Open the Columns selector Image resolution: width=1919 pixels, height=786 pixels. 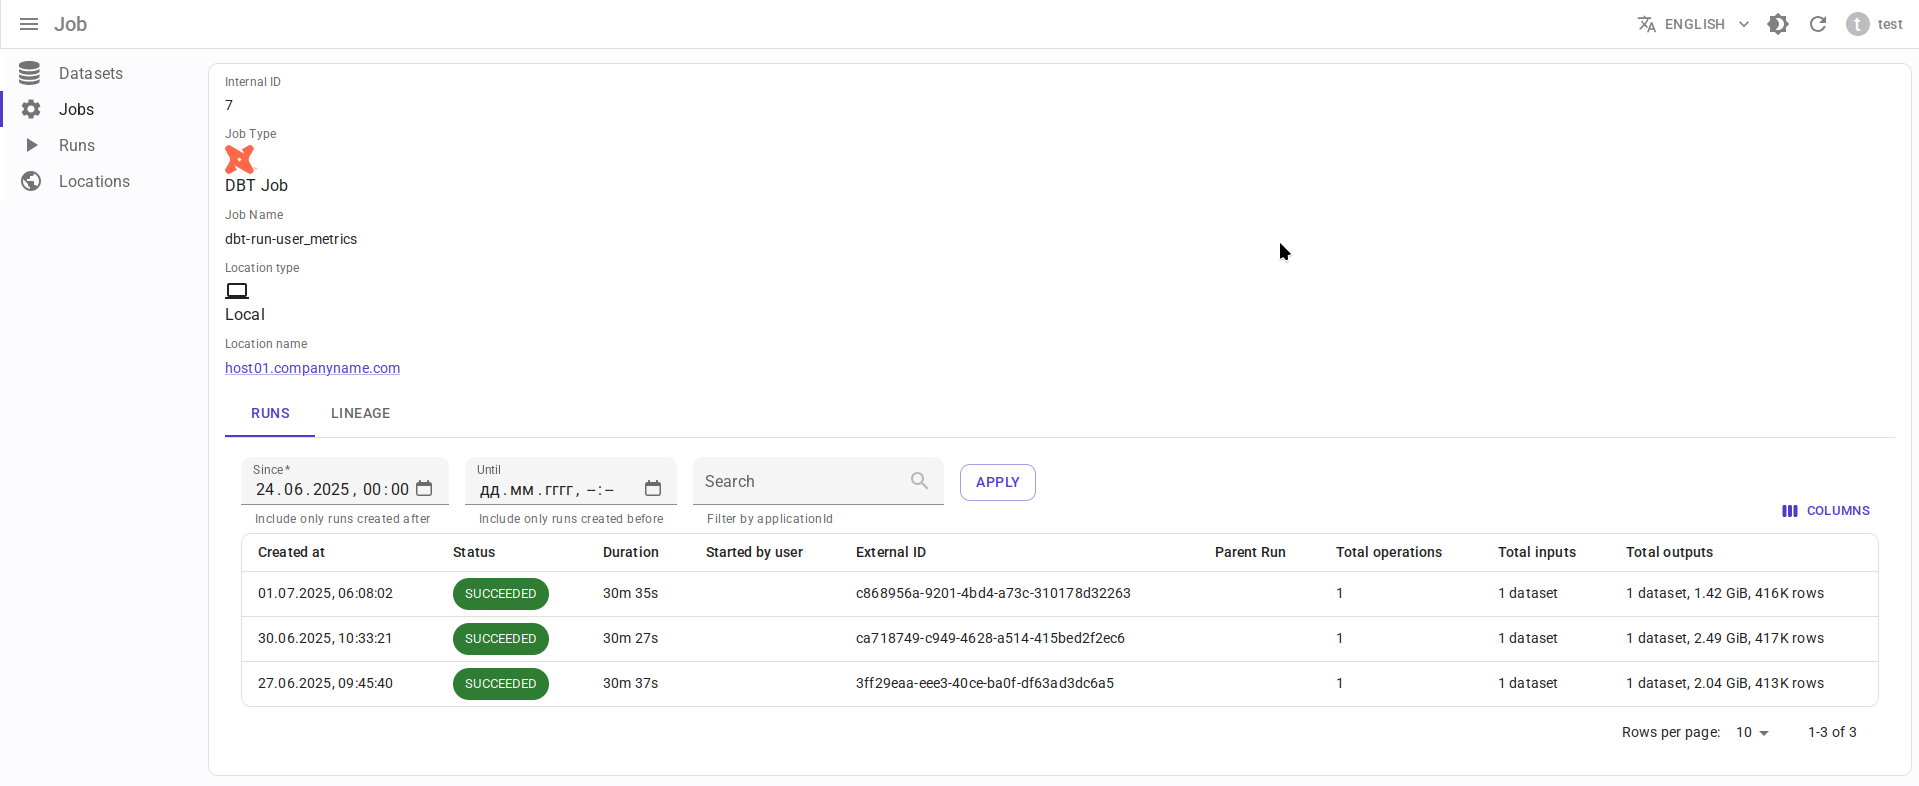pos(1825,511)
